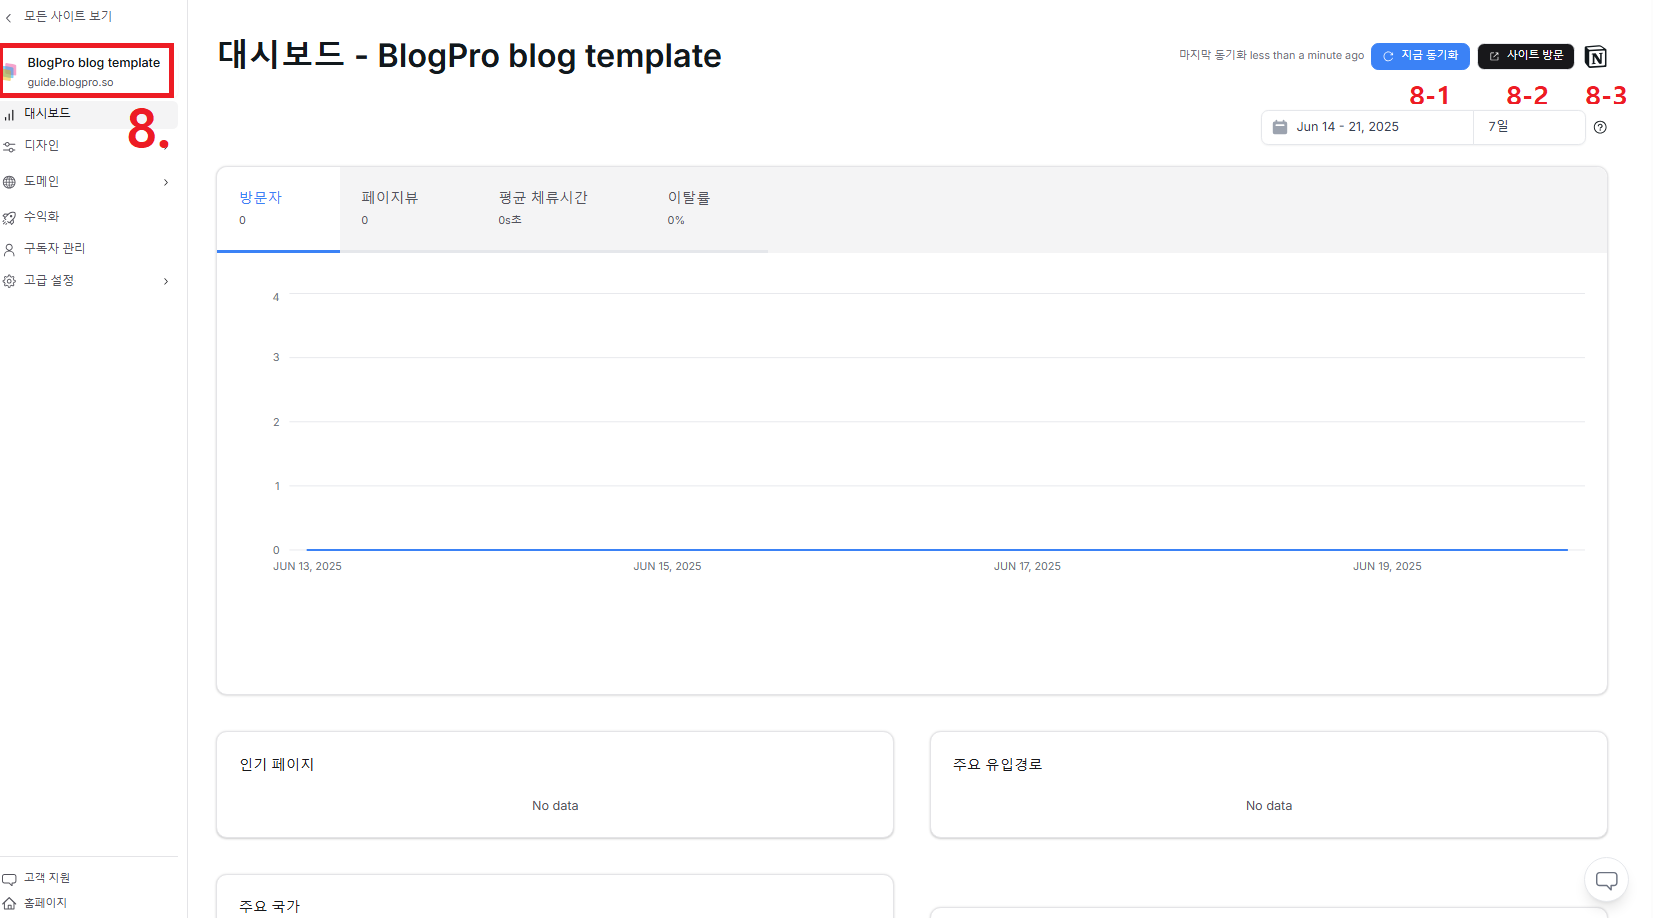The image size is (1653, 918).
Task: Open the chat widget bubble button
Action: [x=1607, y=880]
